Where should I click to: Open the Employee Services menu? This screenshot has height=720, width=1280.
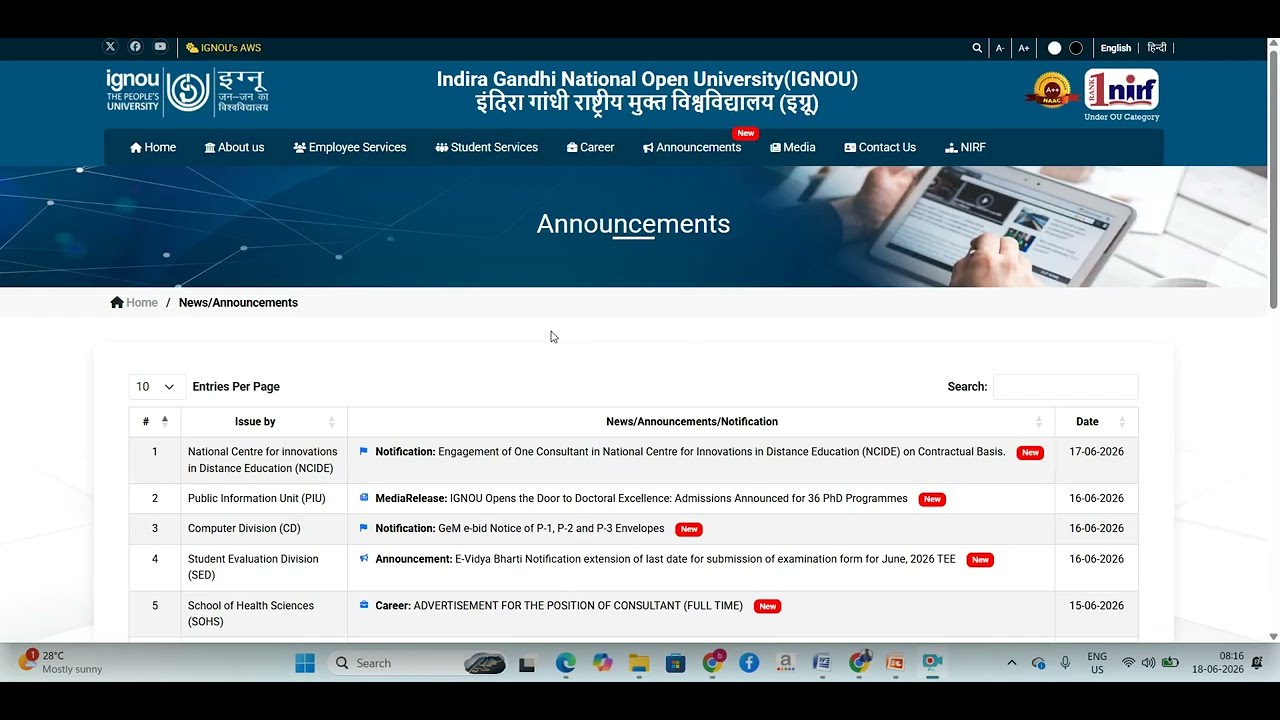(350, 147)
